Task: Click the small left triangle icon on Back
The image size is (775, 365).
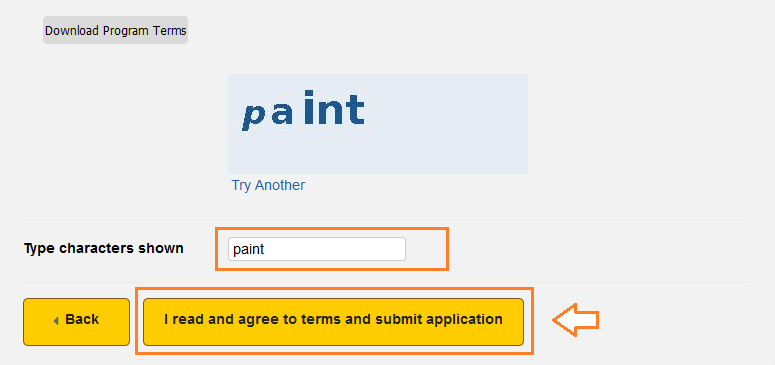Action: 56,321
